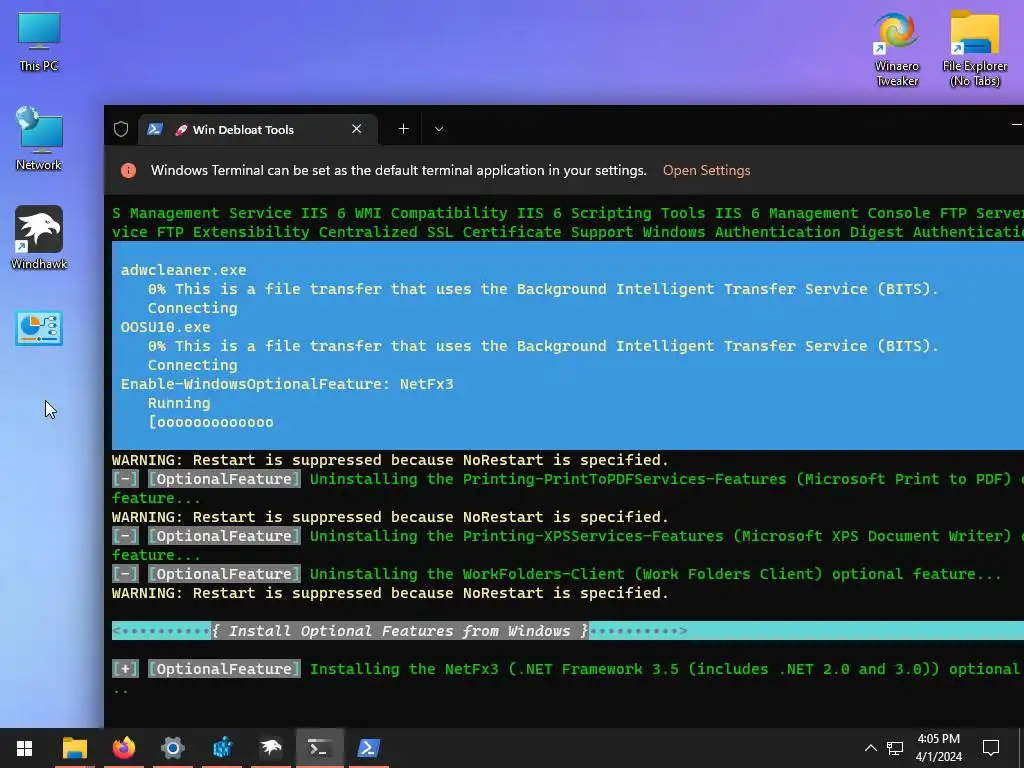The image size is (1024, 768).
Task: Select the Win Debloat Tools tab
Action: 257,129
